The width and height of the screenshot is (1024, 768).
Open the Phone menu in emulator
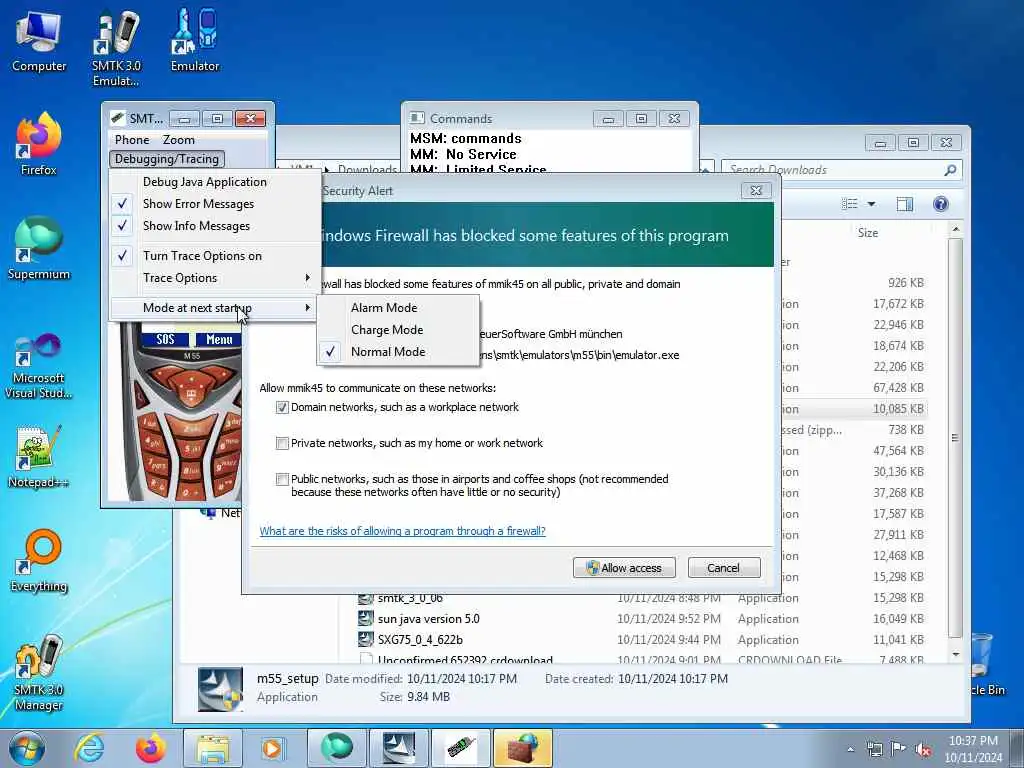coord(132,140)
